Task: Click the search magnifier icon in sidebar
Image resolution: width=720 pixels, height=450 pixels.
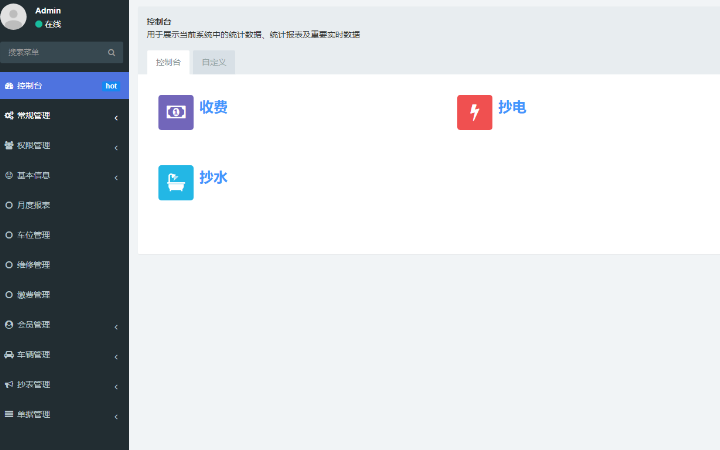Action: 112,52
